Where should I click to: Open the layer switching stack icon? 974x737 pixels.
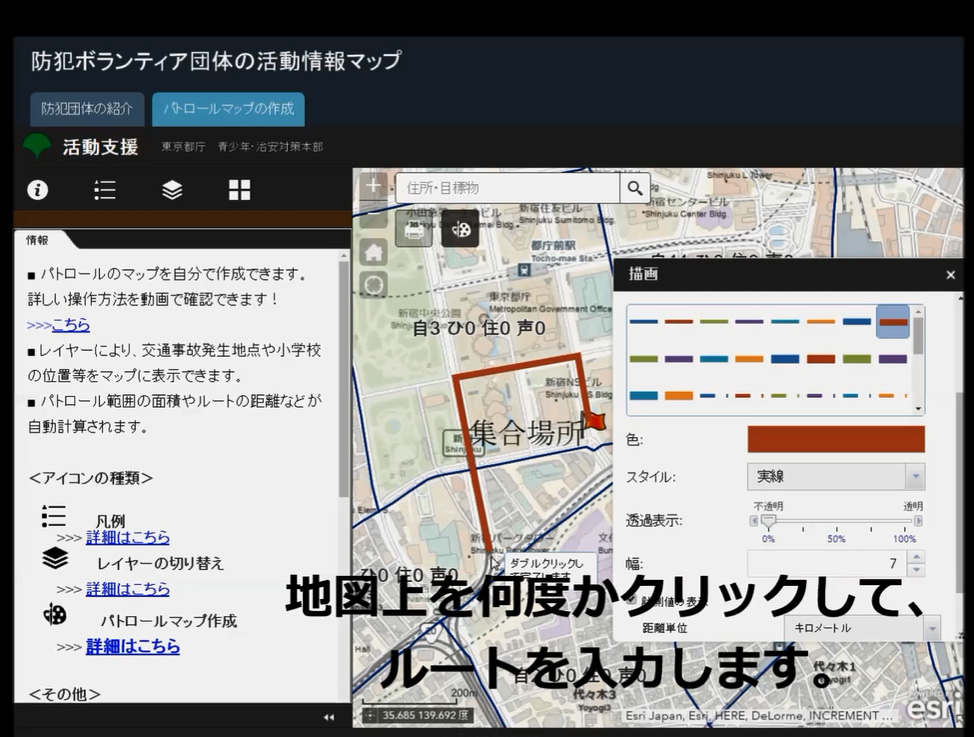point(172,190)
